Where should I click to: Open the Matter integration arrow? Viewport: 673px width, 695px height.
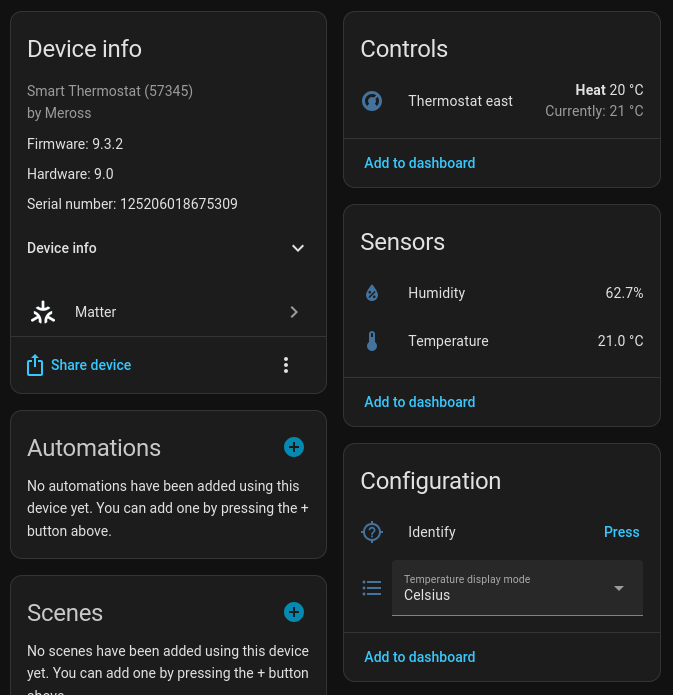[x=294, y=312]
